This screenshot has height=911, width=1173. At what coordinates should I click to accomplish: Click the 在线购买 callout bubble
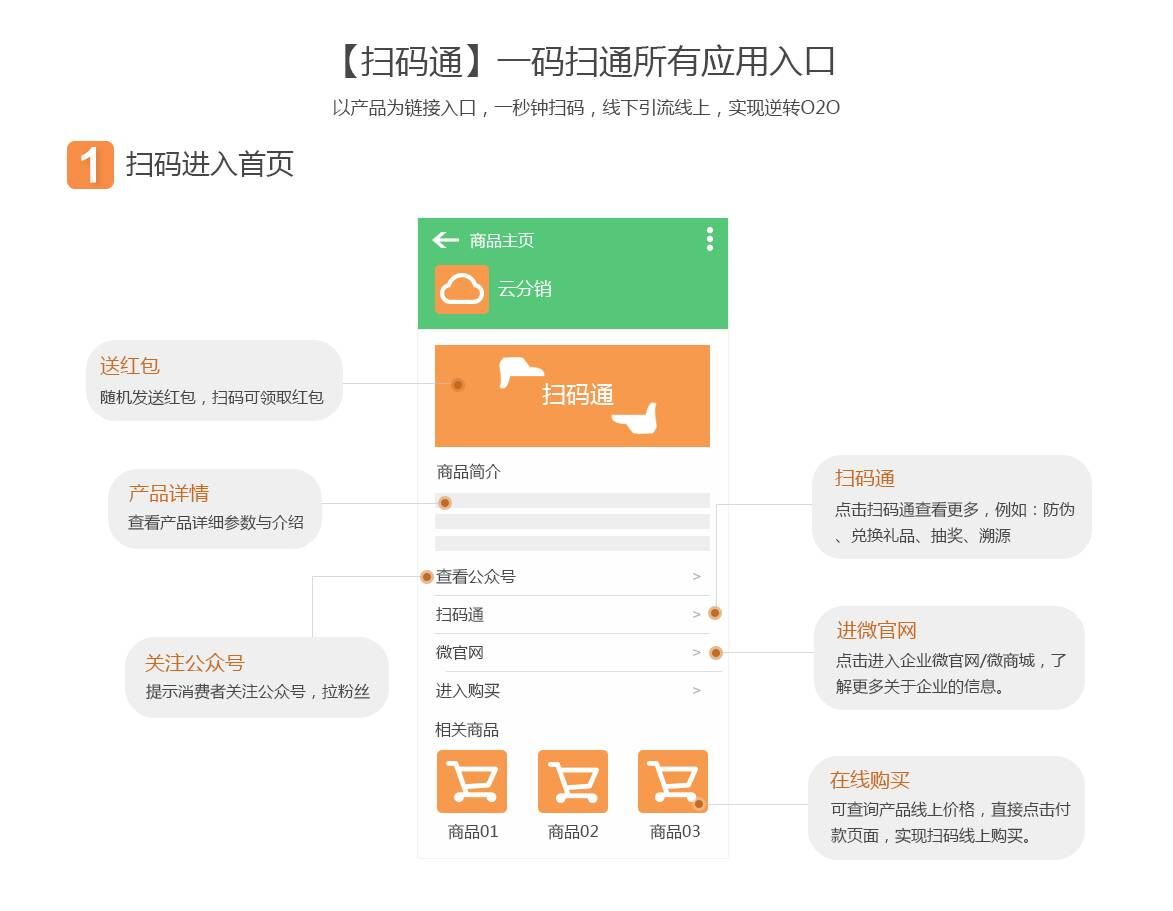945,808
